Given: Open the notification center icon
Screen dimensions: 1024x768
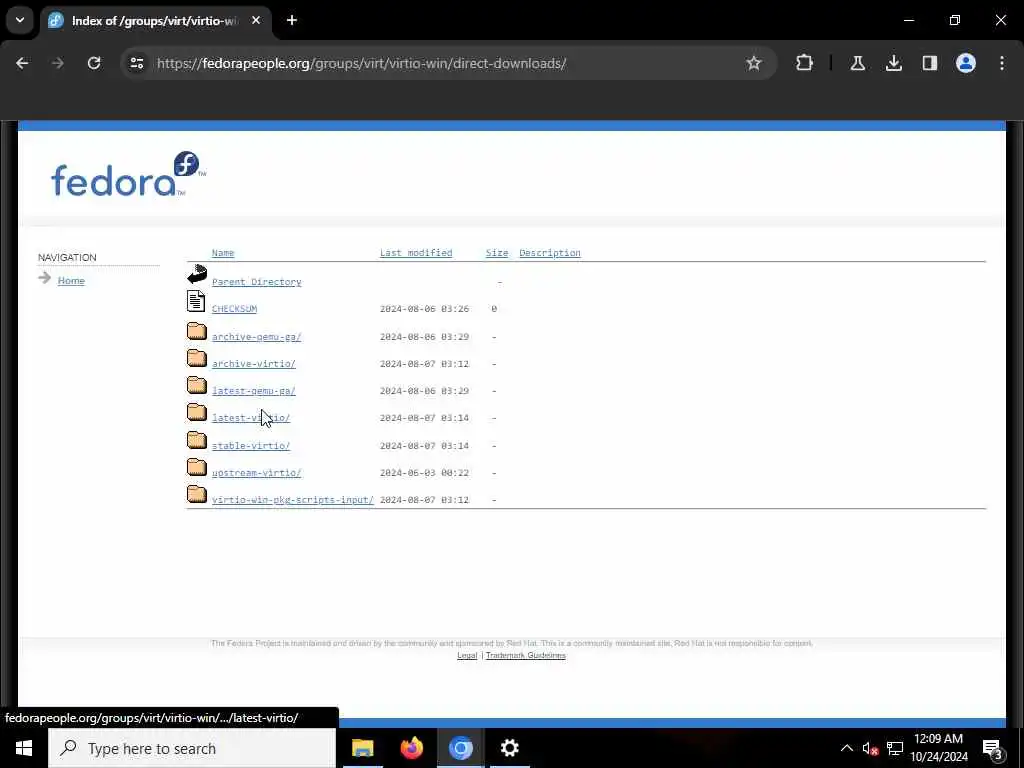Looking at the screenshot, I should pyautogui.click(x=992, y=748).
